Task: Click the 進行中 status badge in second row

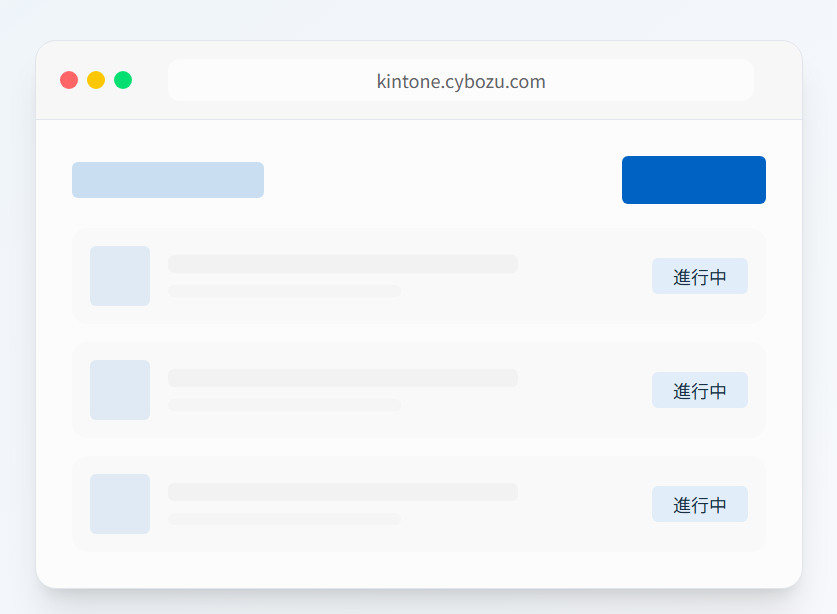Action: pyautogui.click(x=700, y=391)
